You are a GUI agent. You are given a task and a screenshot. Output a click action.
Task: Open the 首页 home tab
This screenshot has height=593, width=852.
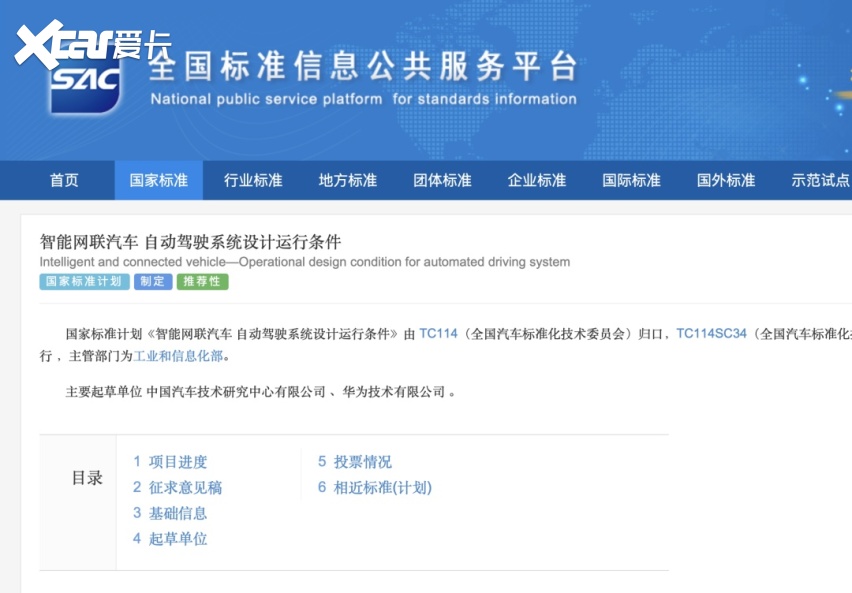tap(64, 180)
